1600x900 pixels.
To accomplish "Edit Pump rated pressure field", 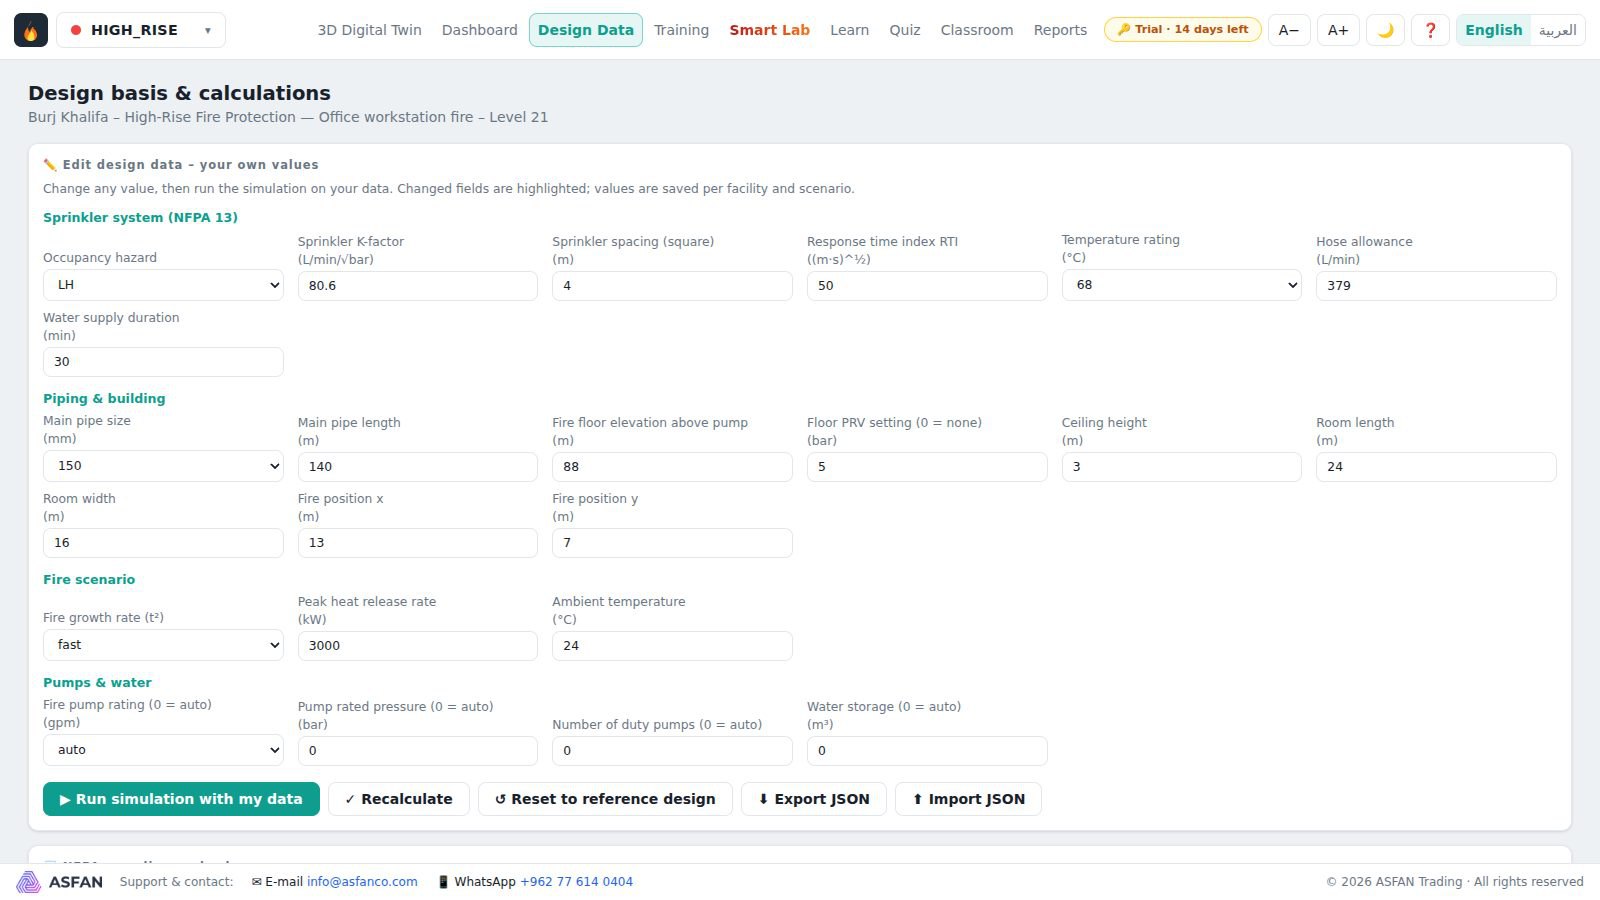I will pyautogui.click(x=418, y=751).
